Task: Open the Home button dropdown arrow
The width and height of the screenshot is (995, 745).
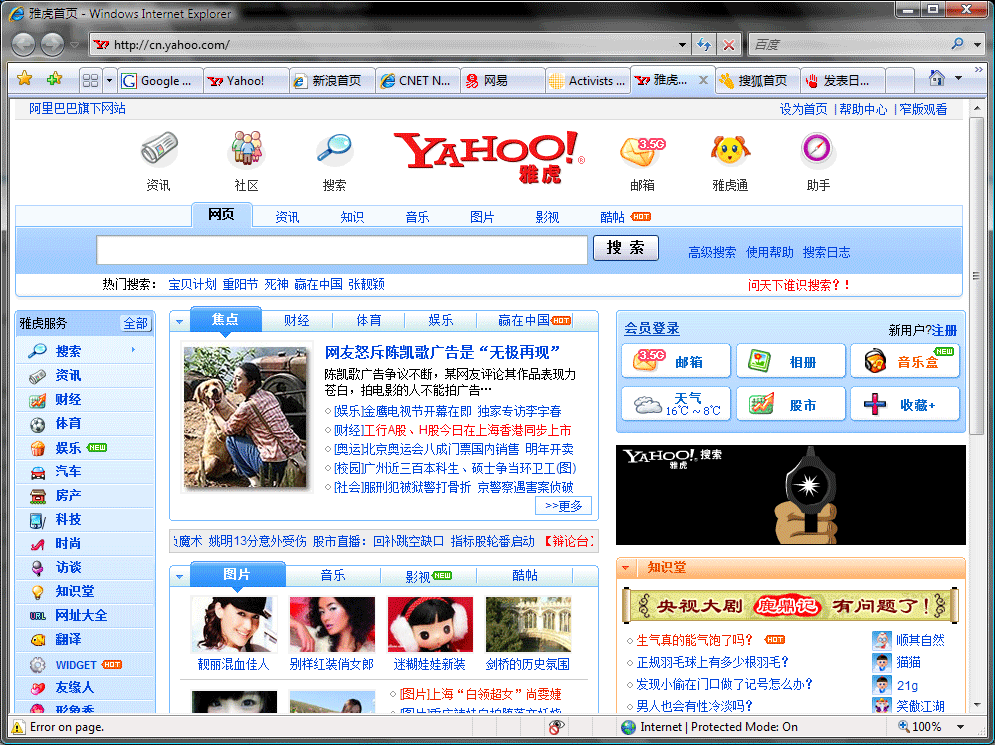Action: click(x=958, y=78)
